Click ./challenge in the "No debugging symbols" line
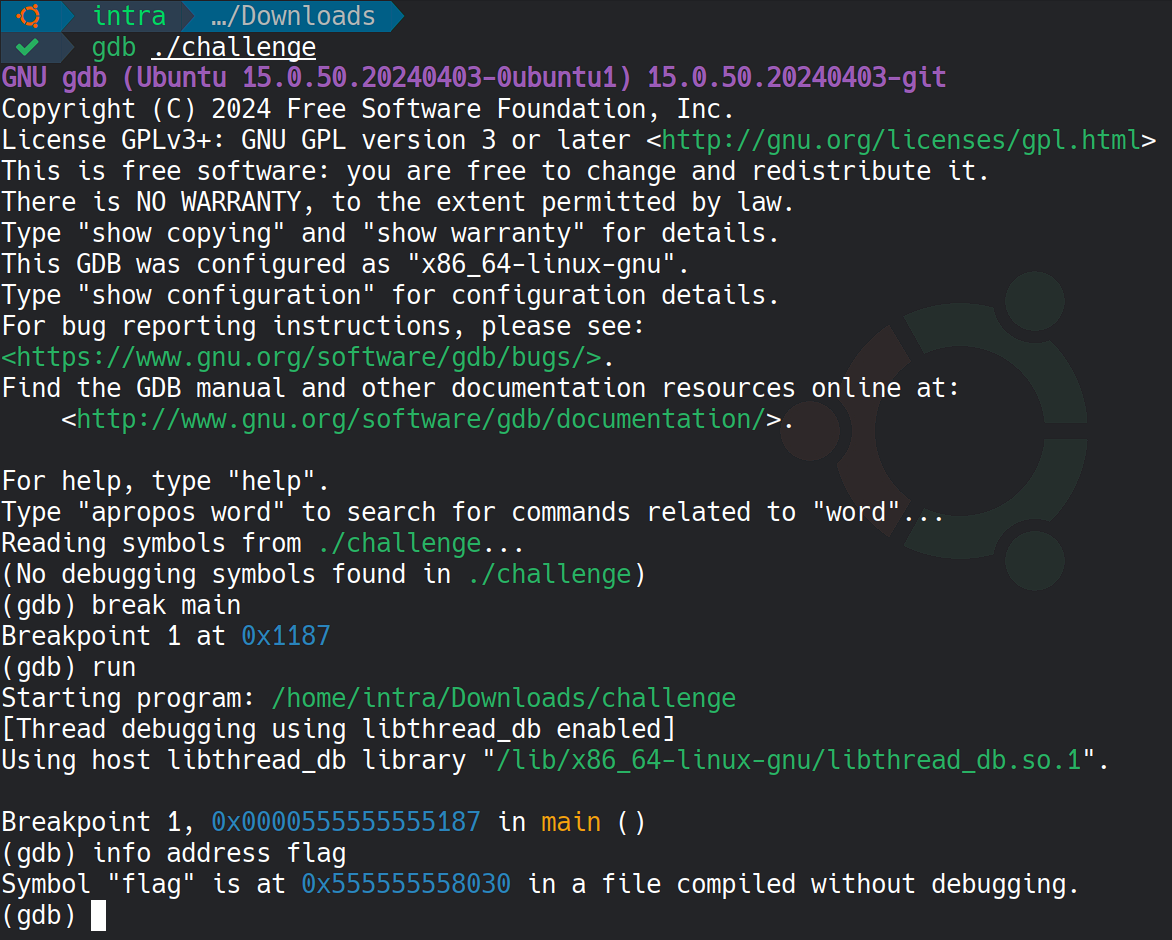1172x940 pixels. click(550, 574)
